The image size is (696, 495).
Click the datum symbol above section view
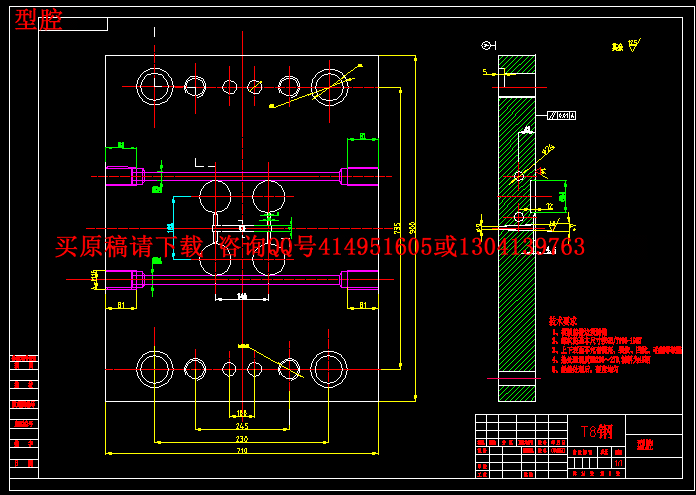click(x=488, y=45)
